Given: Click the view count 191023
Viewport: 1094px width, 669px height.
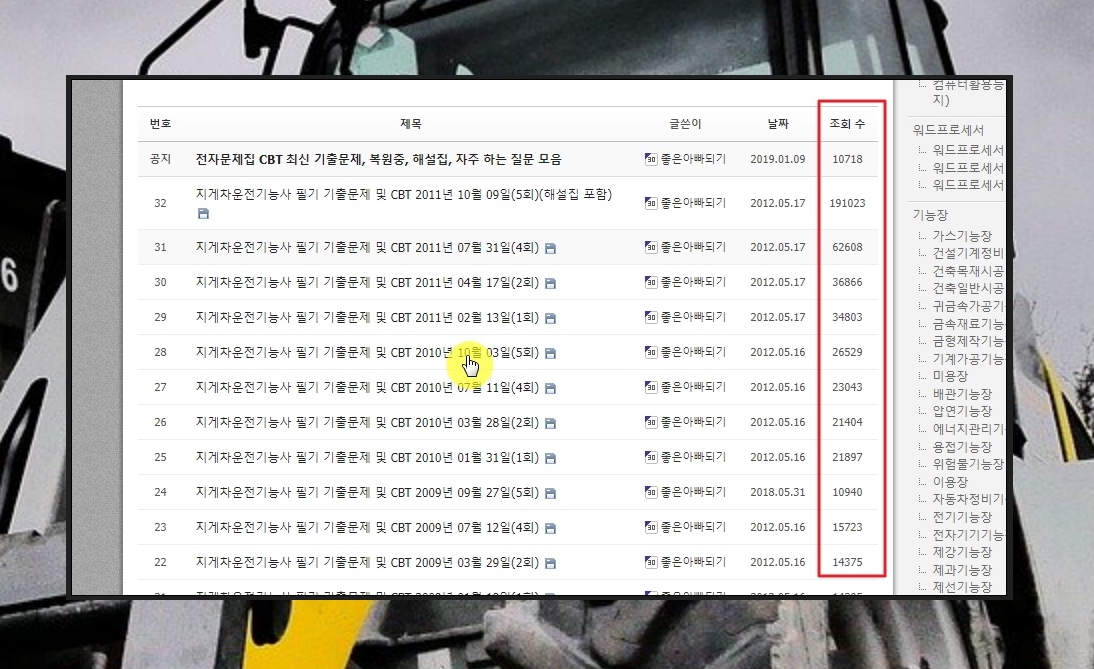Looking at the screenshot, I should pyautogui.click(x=847, y=203).
